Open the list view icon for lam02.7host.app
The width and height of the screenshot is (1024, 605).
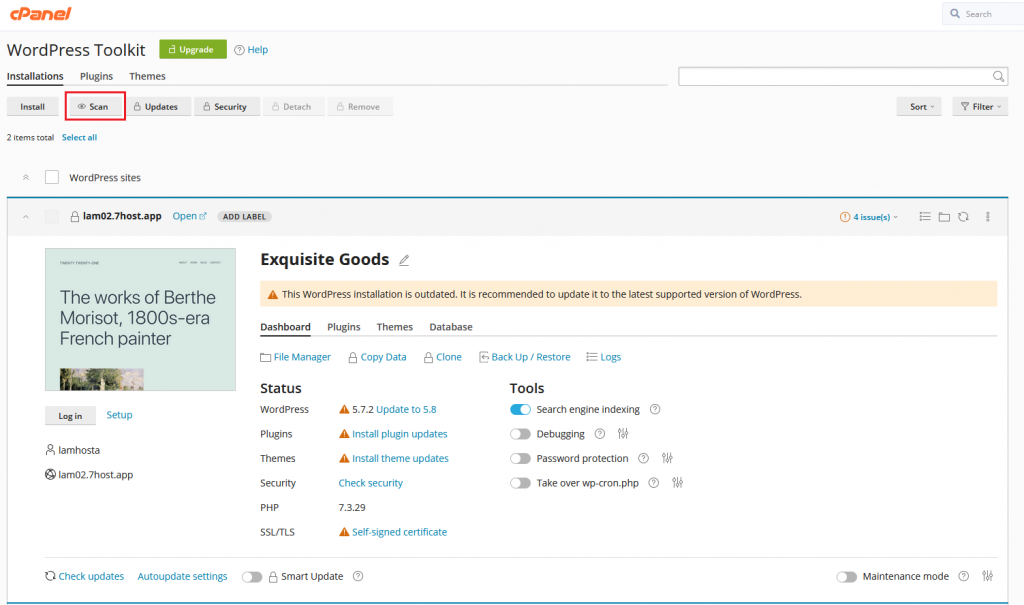[925, 216]
